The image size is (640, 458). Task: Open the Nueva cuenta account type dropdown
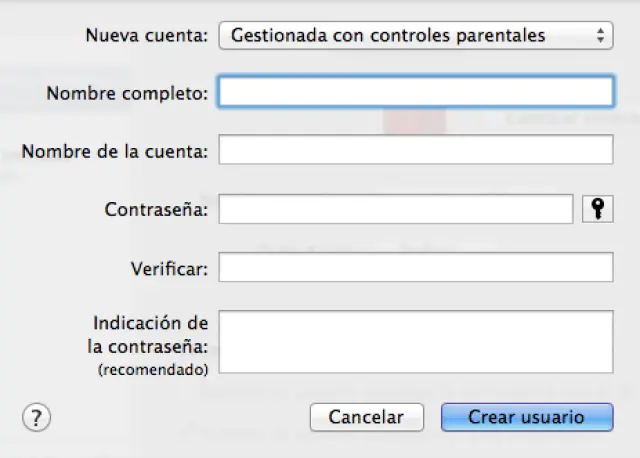click(x=414, y=35)
